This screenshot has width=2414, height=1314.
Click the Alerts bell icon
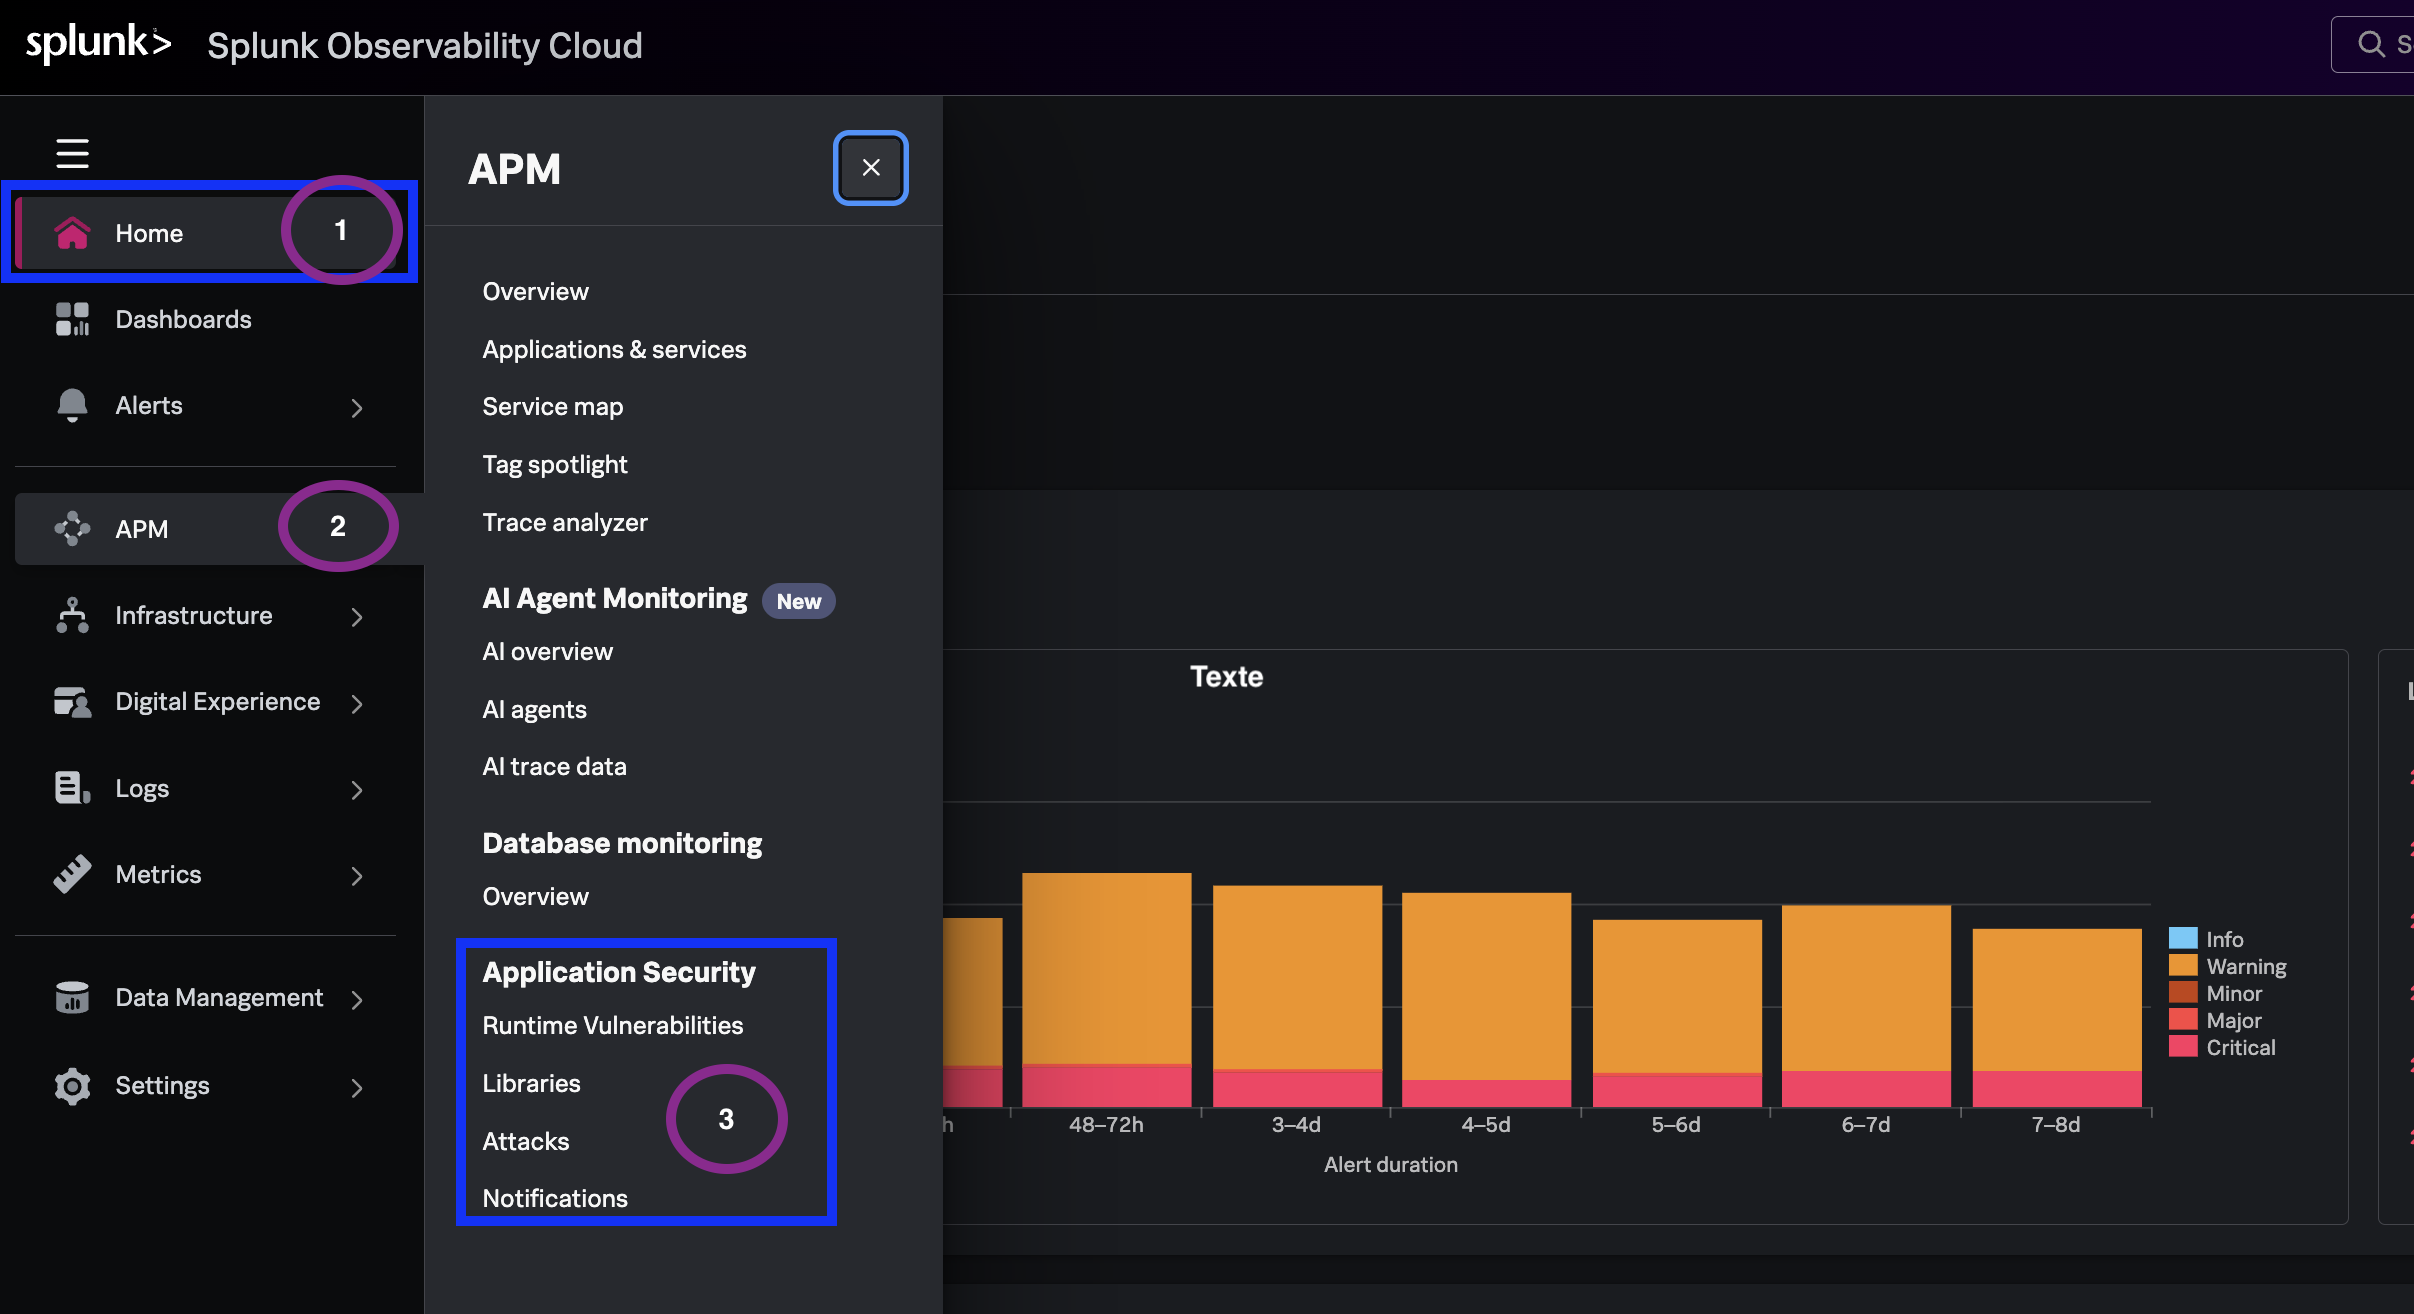coord(72,405)
